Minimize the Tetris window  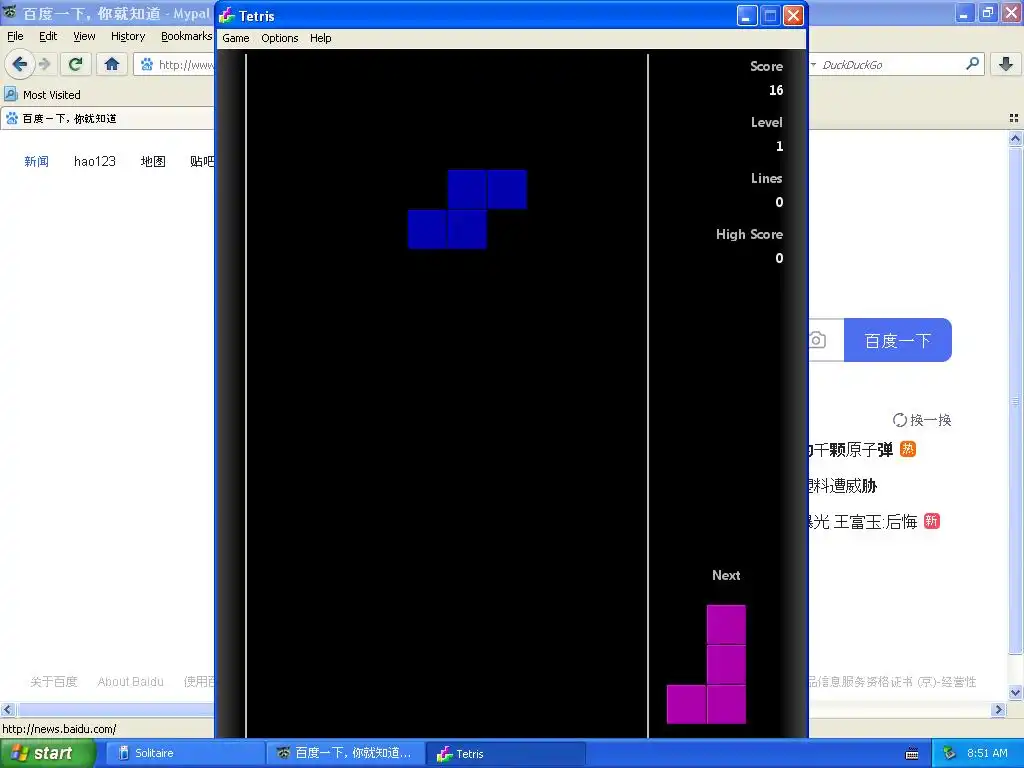pyautogui.click(x=747, y=15)
